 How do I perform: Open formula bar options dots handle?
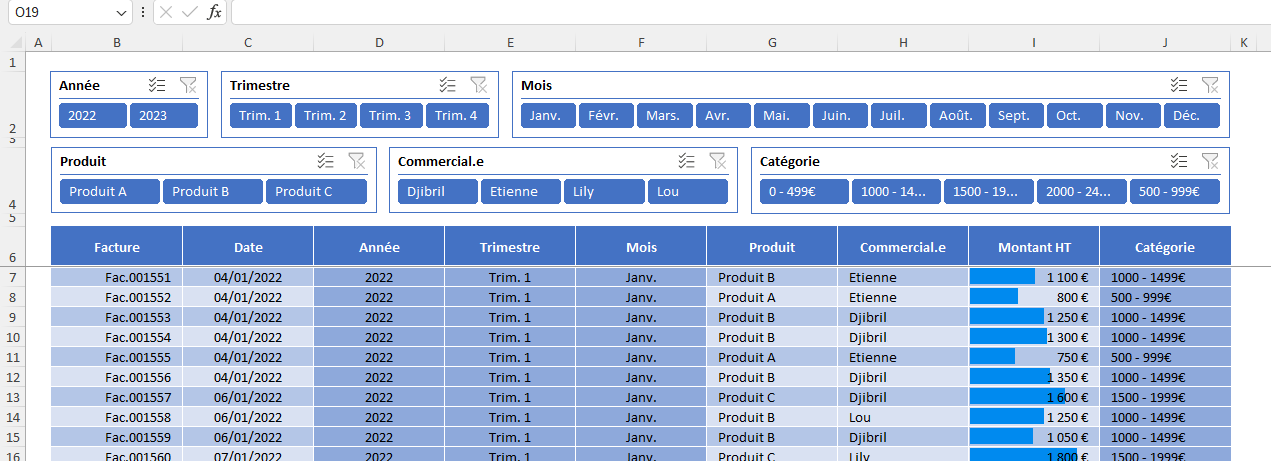point(143,12)
